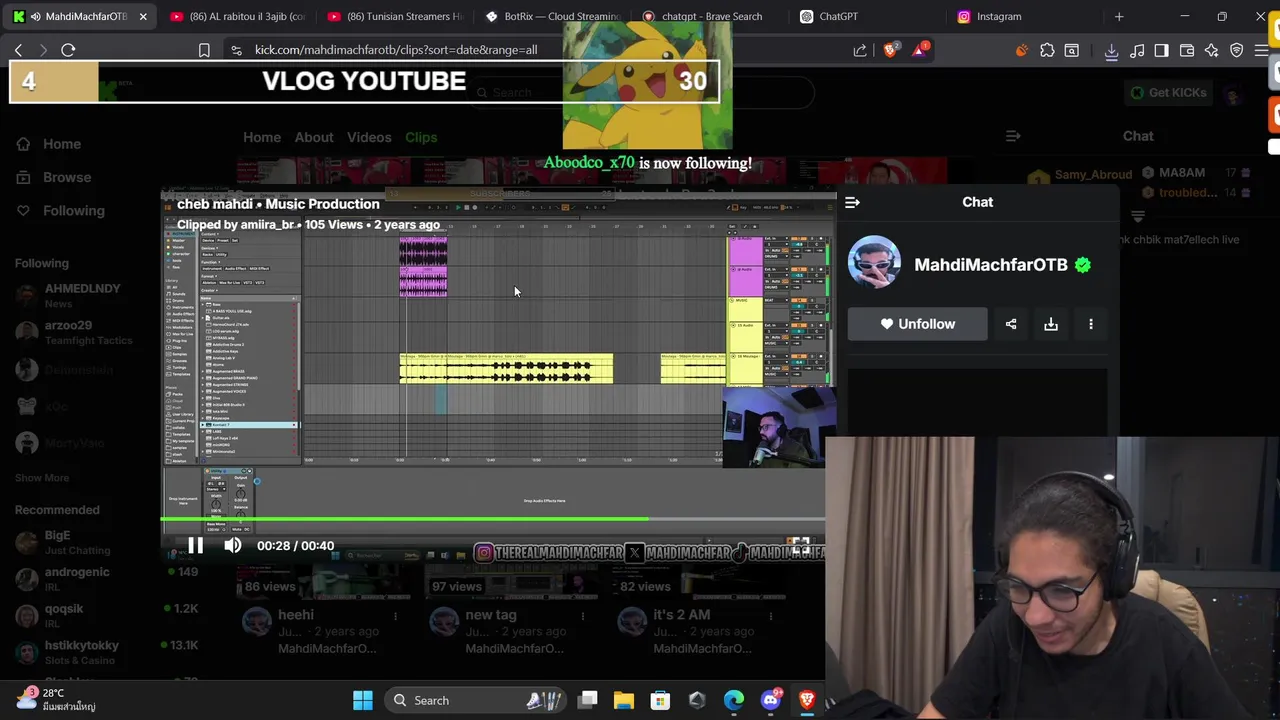Viewport: 1280px width, 720px height.
Task: Open Extensions puzzle icon
Action: coord(1047,50)
